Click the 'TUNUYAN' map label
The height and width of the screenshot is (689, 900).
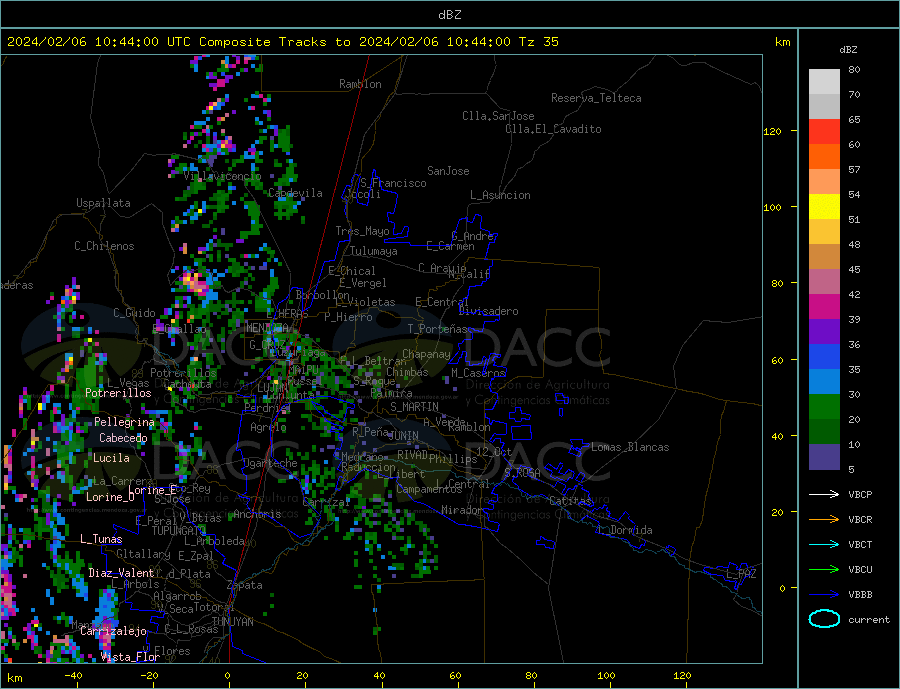(232, 622)
